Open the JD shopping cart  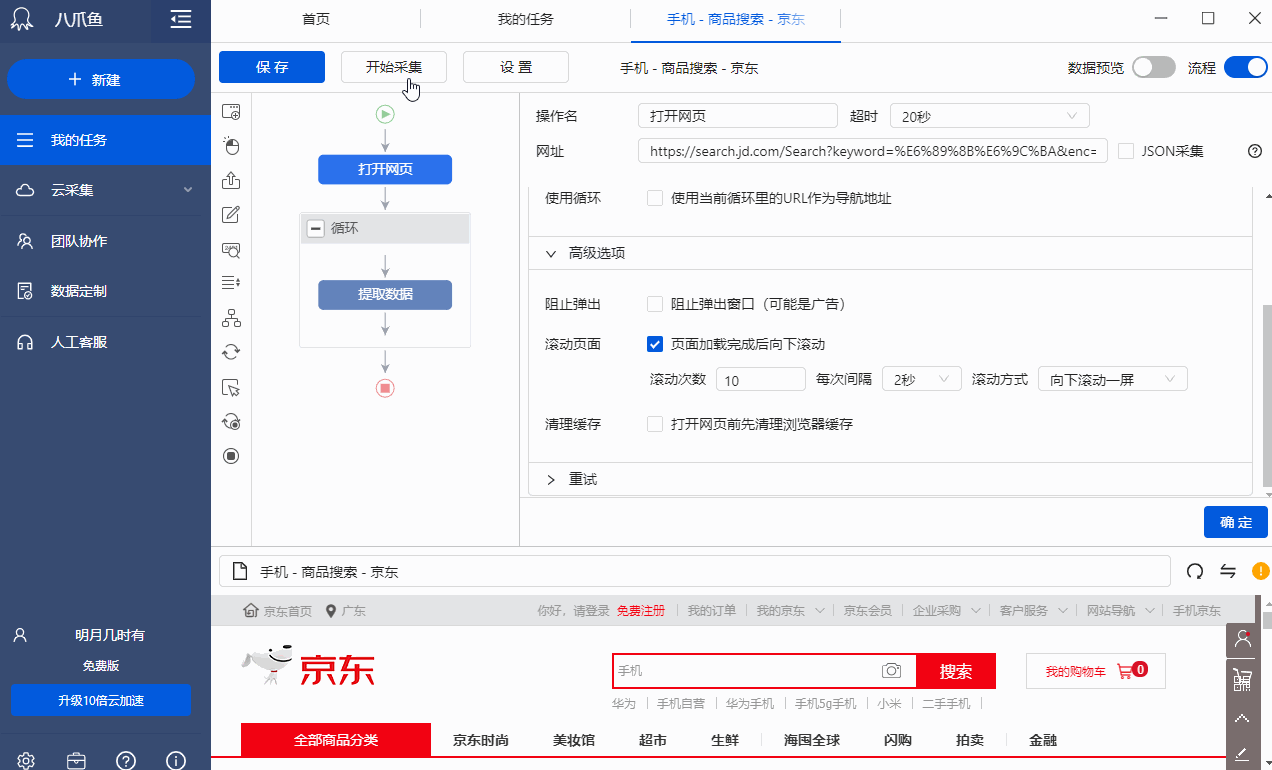pos(1096,671)
